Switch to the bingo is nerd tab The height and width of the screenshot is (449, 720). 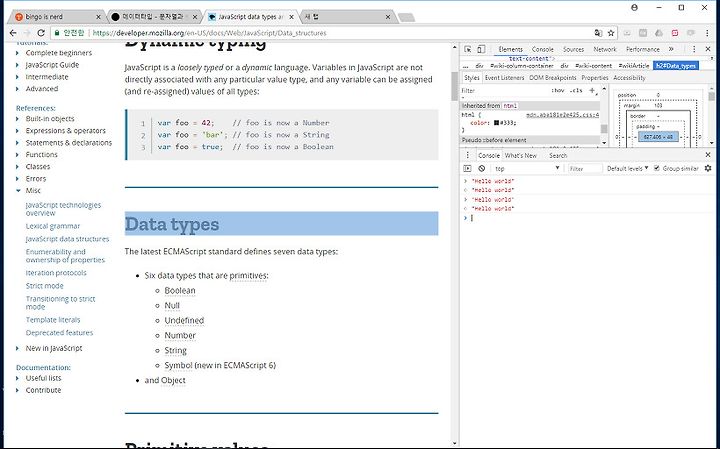click(57, 17)
